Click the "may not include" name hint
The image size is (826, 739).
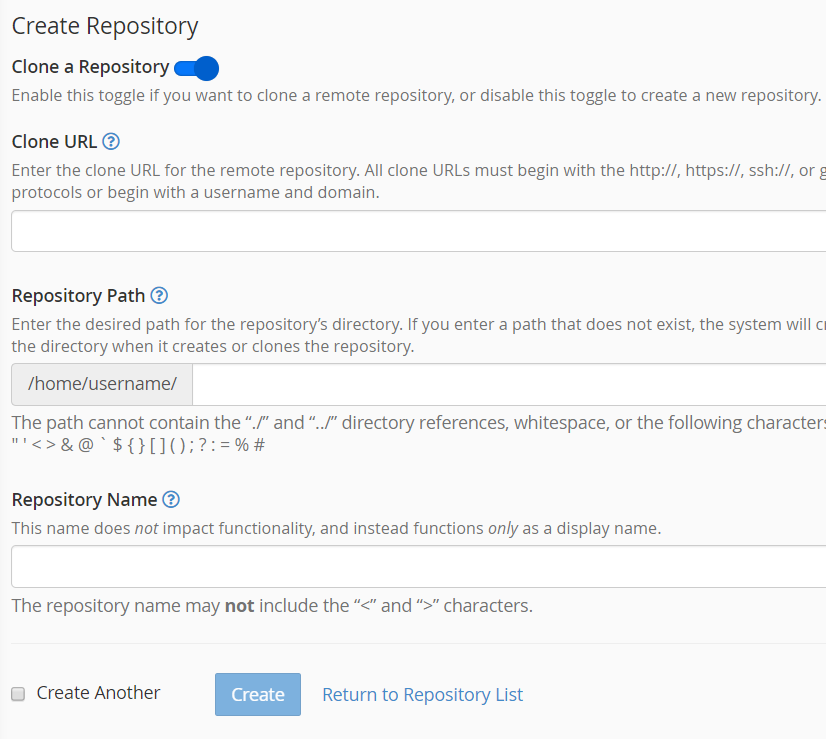tap(272, 606)
